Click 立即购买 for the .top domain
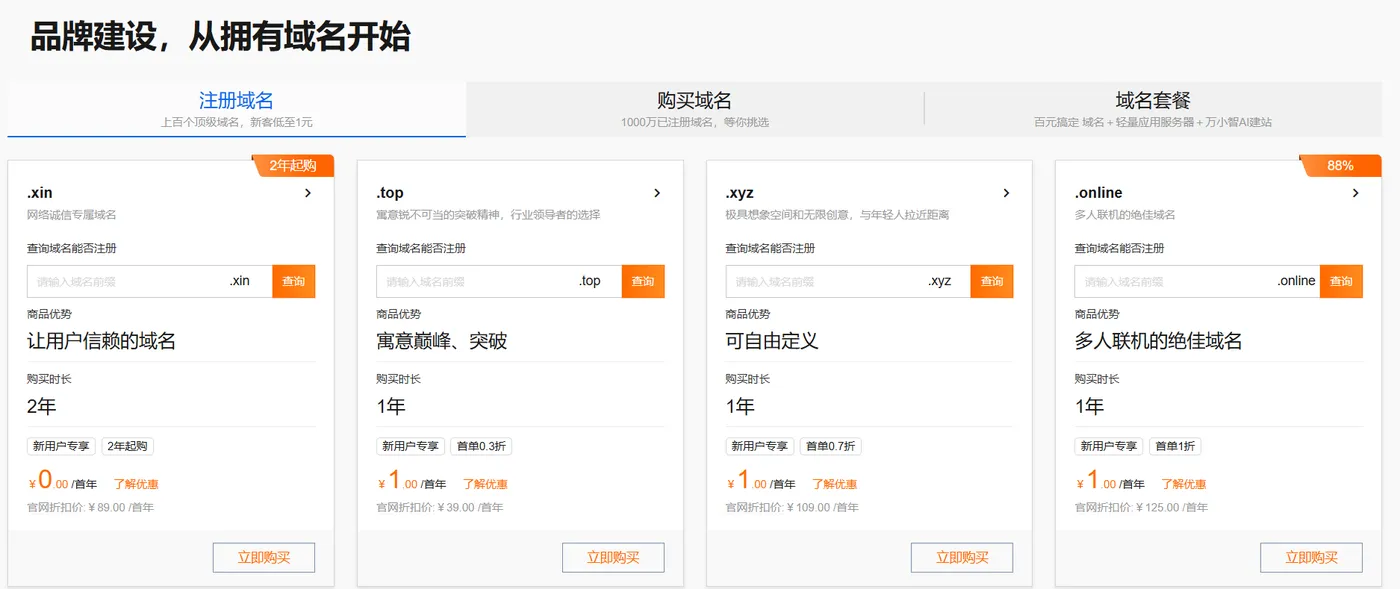 coord(613,557)
